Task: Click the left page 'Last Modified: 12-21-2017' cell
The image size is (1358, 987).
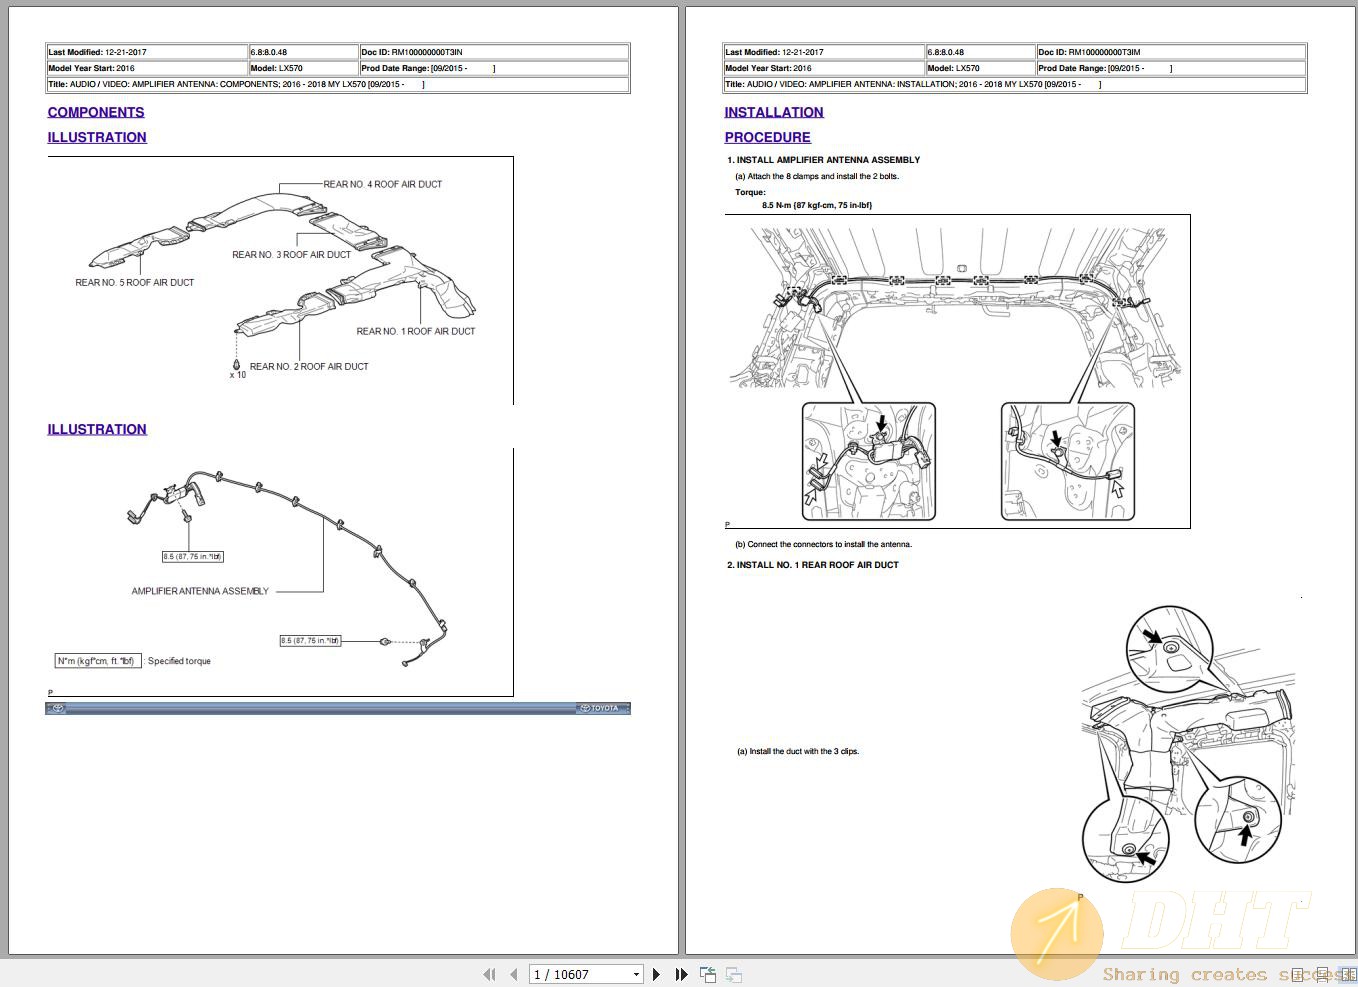Action: [147, 52]
